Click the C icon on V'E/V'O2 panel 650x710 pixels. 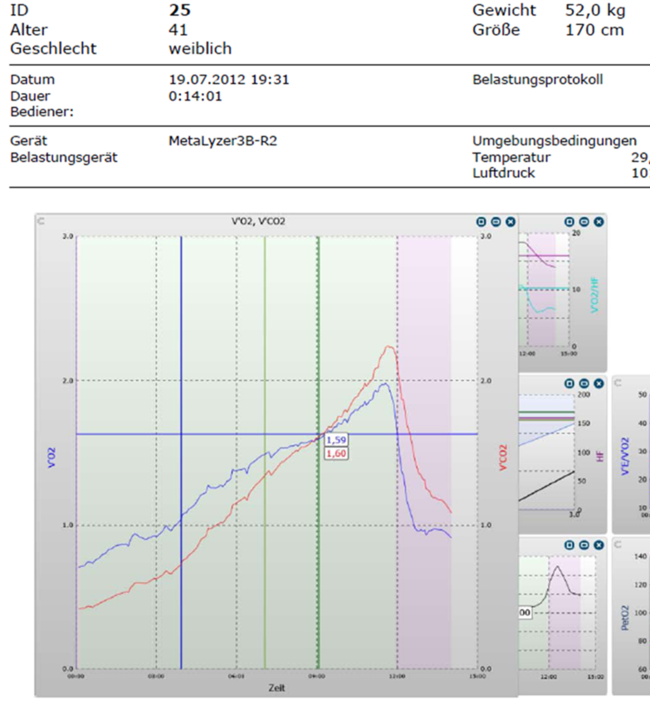coord(618,382)
